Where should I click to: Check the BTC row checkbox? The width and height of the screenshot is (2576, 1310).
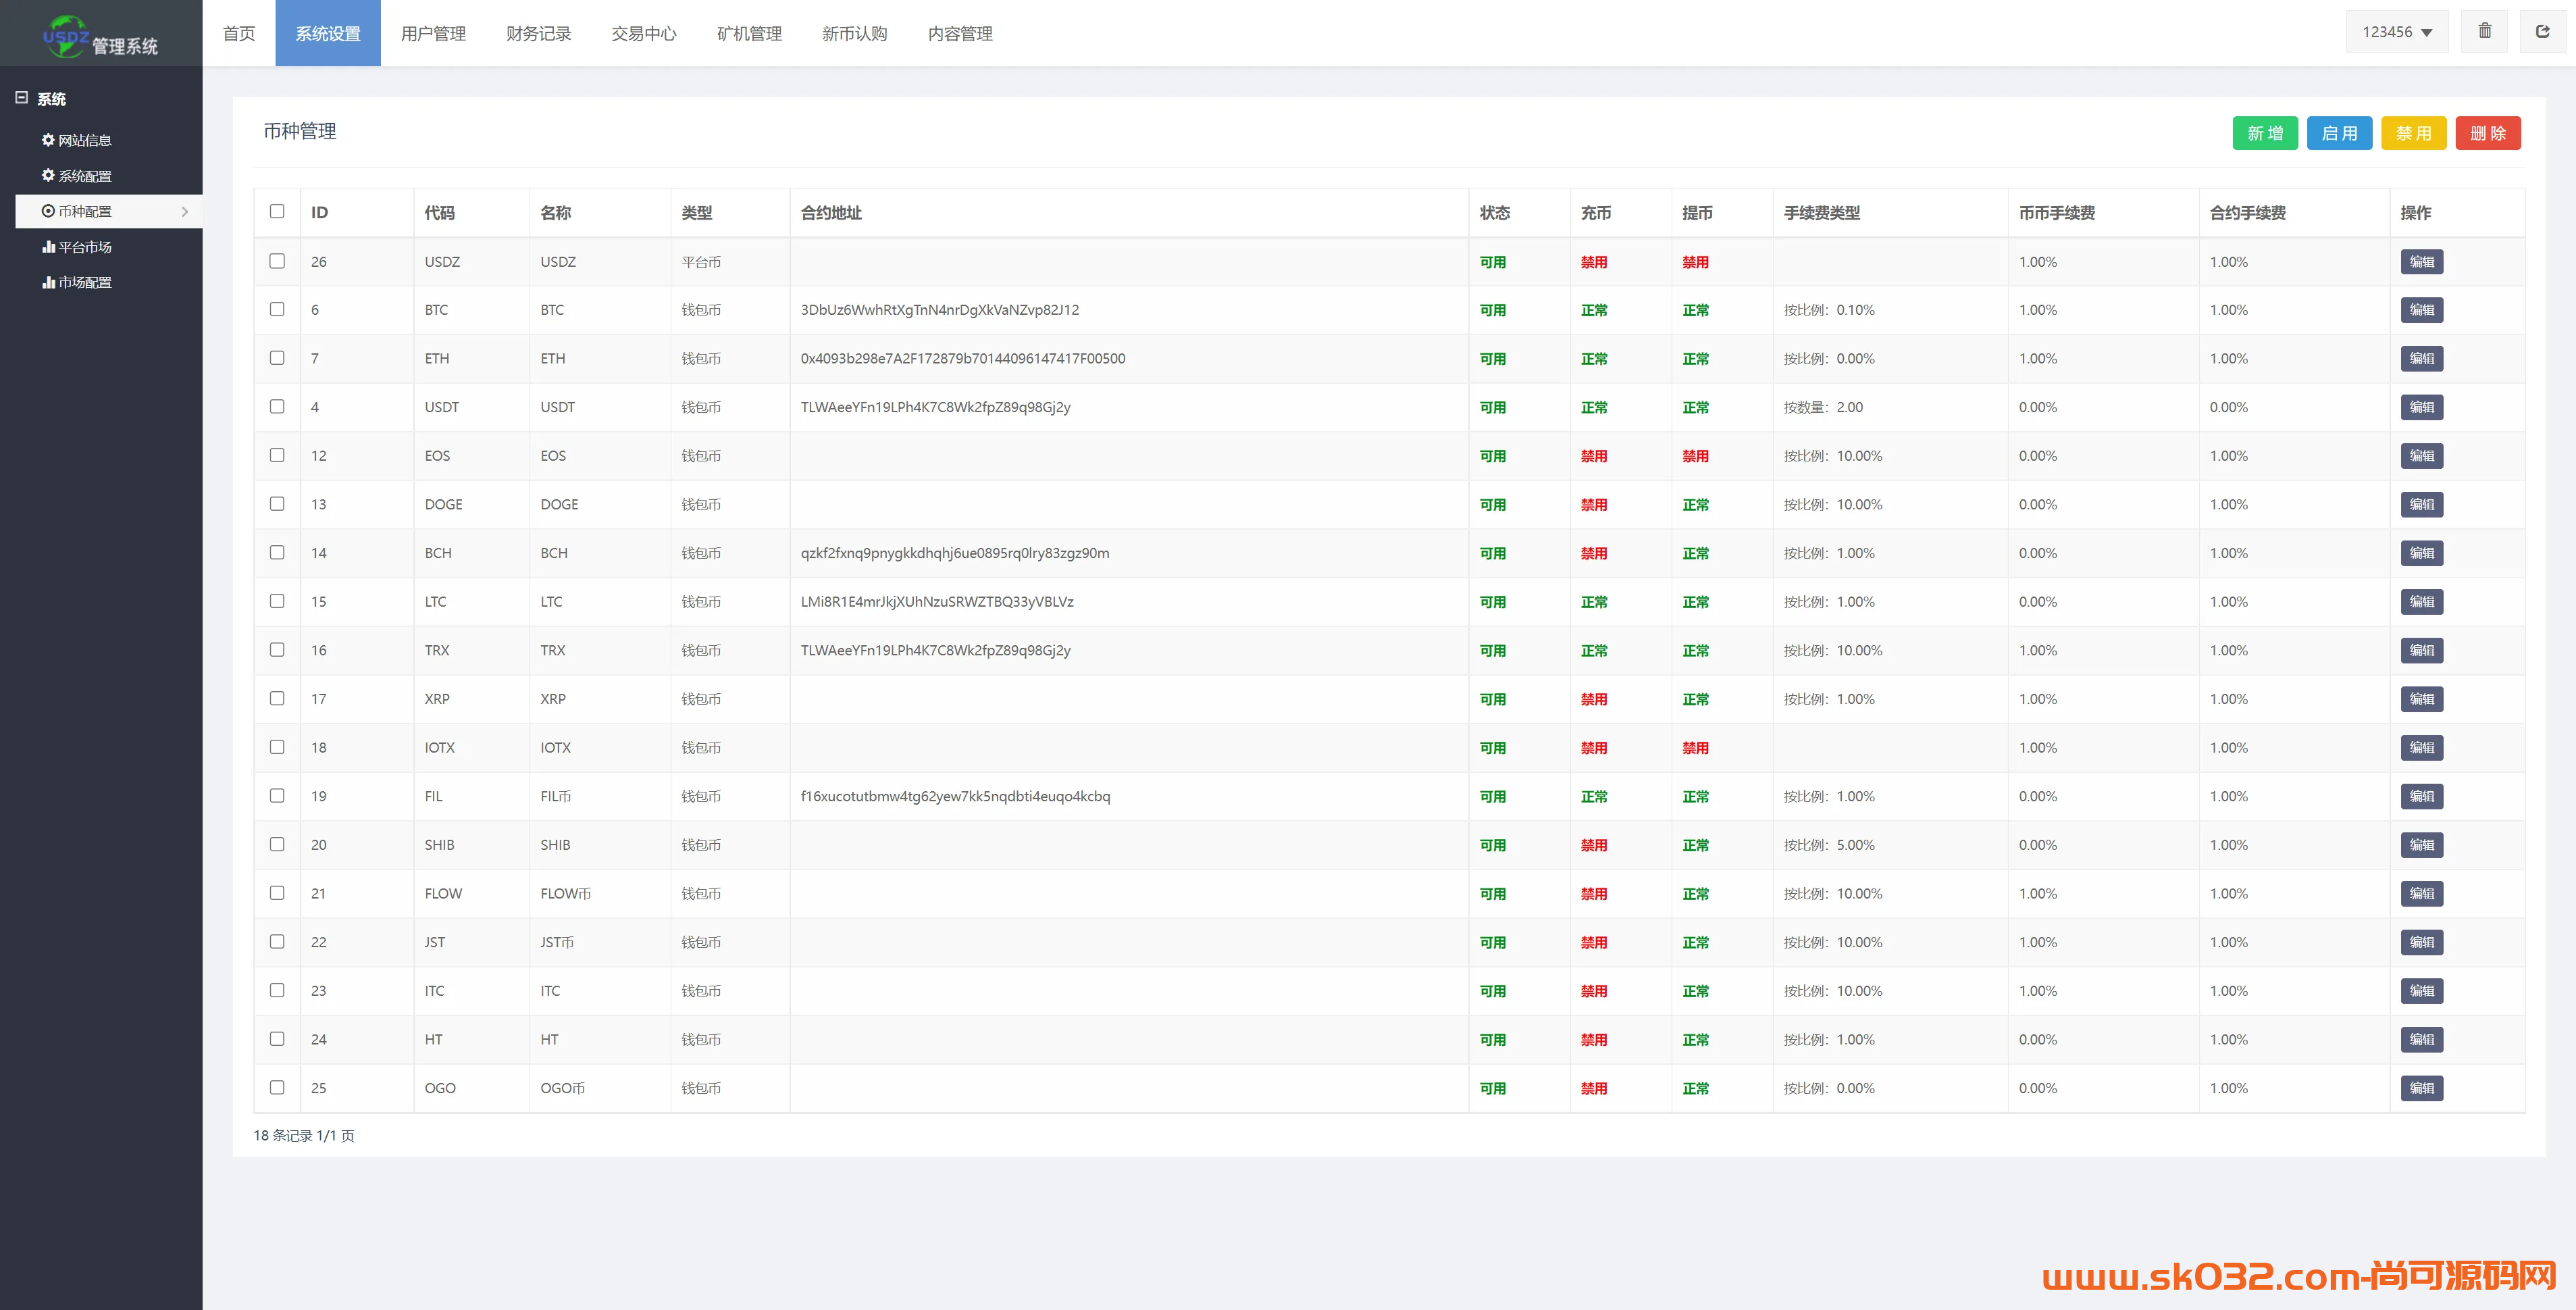(x=277, y=309)
